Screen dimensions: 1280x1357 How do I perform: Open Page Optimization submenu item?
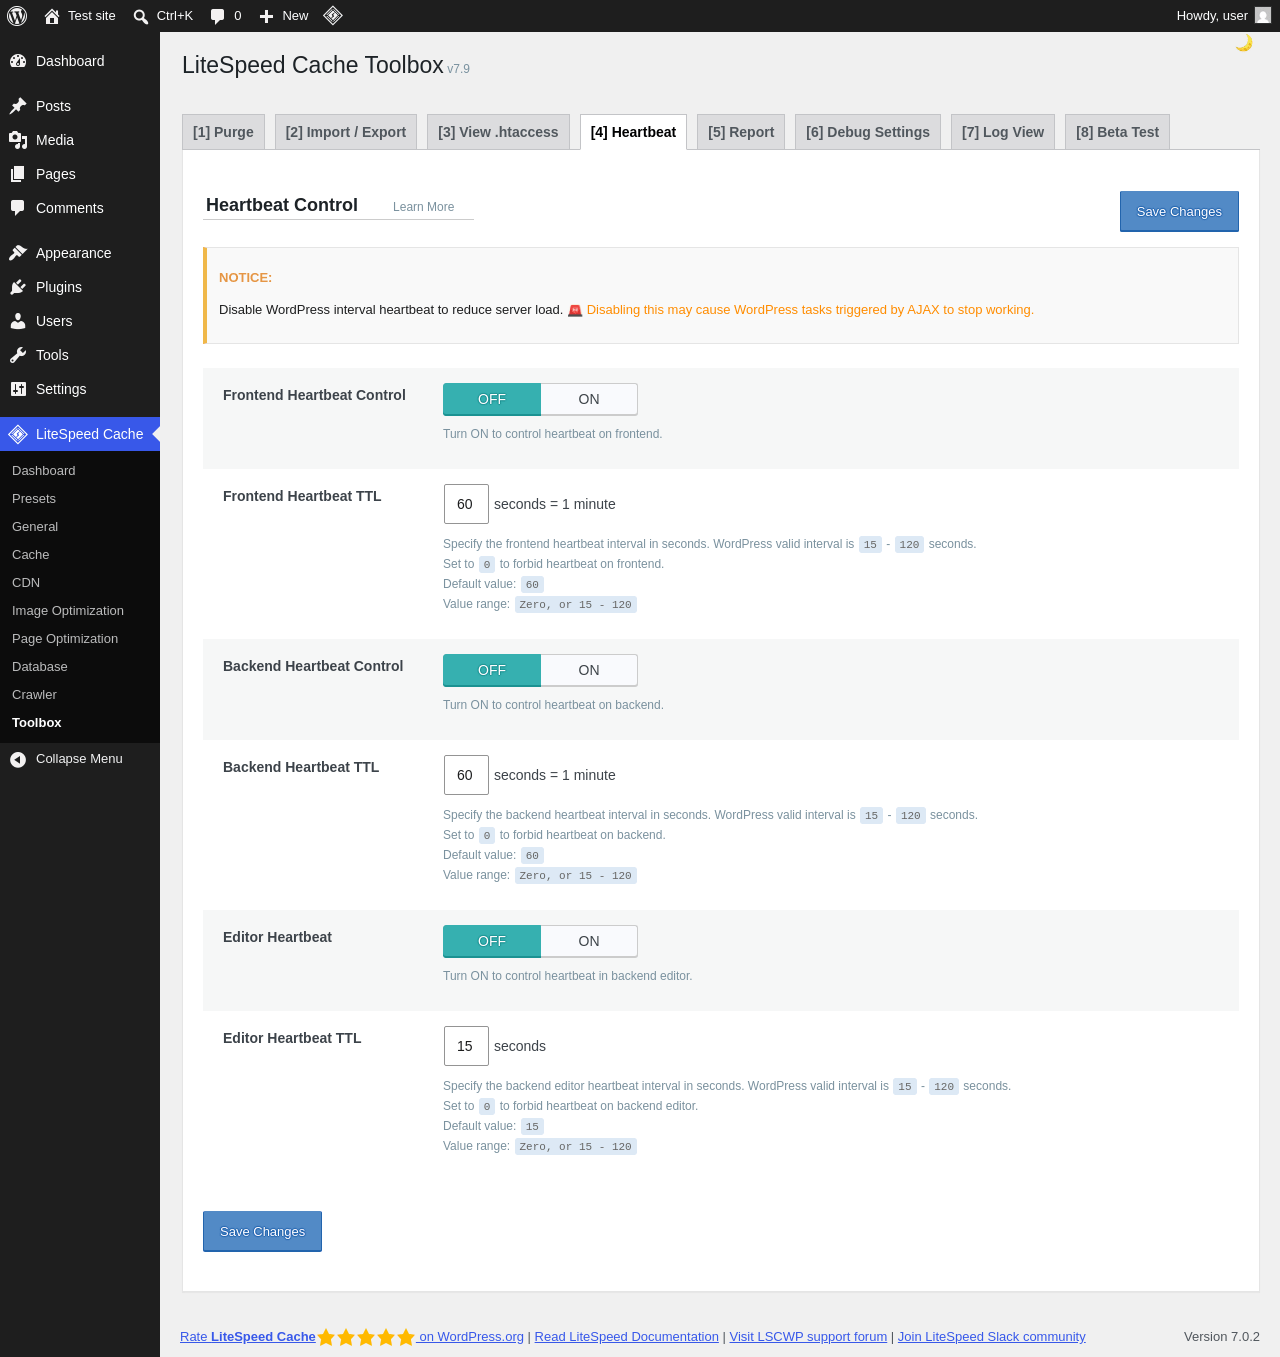point(80,639)
